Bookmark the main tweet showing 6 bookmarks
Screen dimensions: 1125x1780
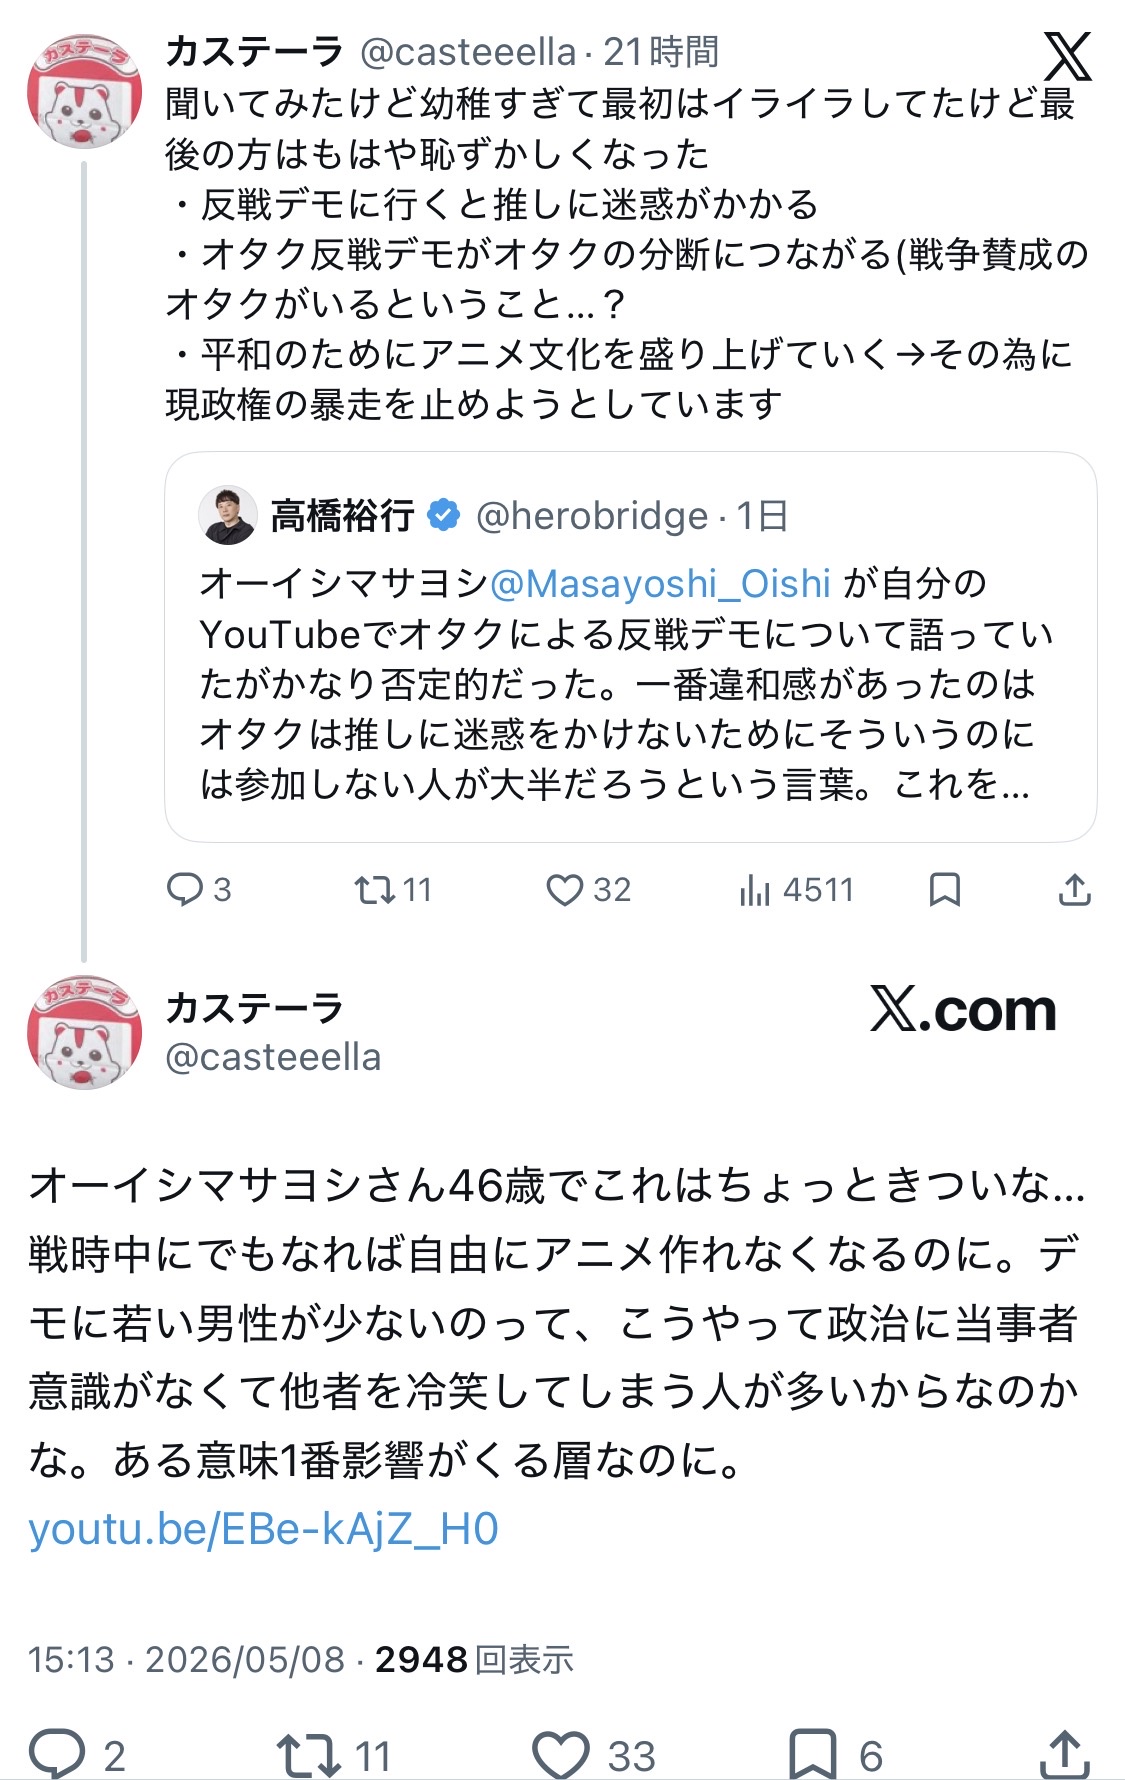pyautogui.click(x=836, y=1755)
